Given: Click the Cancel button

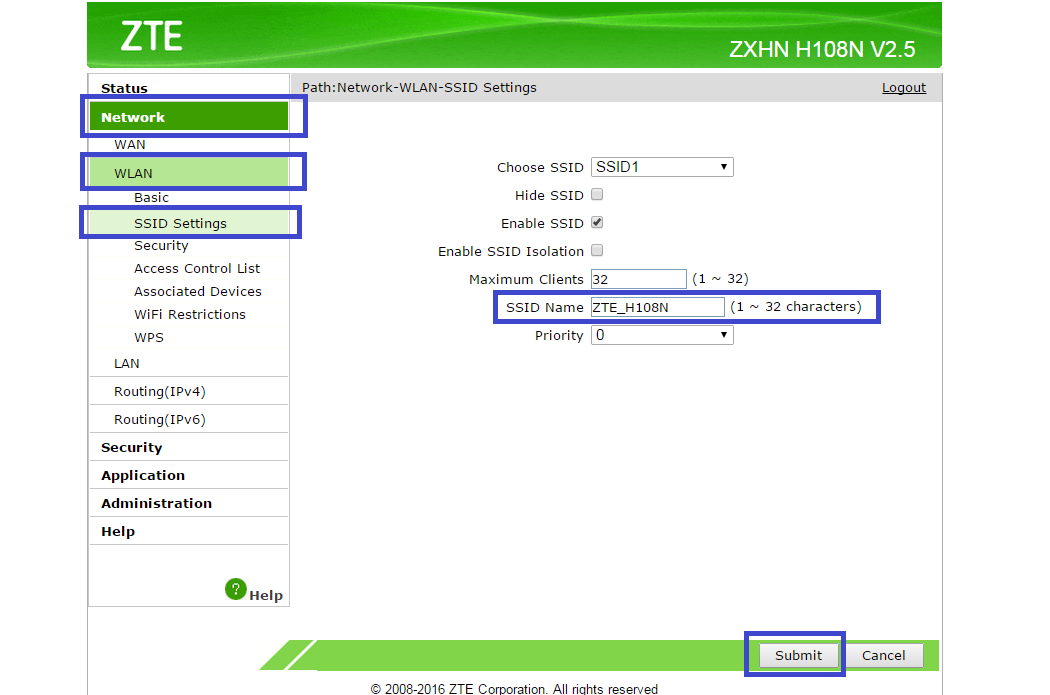Looking at the screenshot, I should pyautogui.click(x=883, y=655).
